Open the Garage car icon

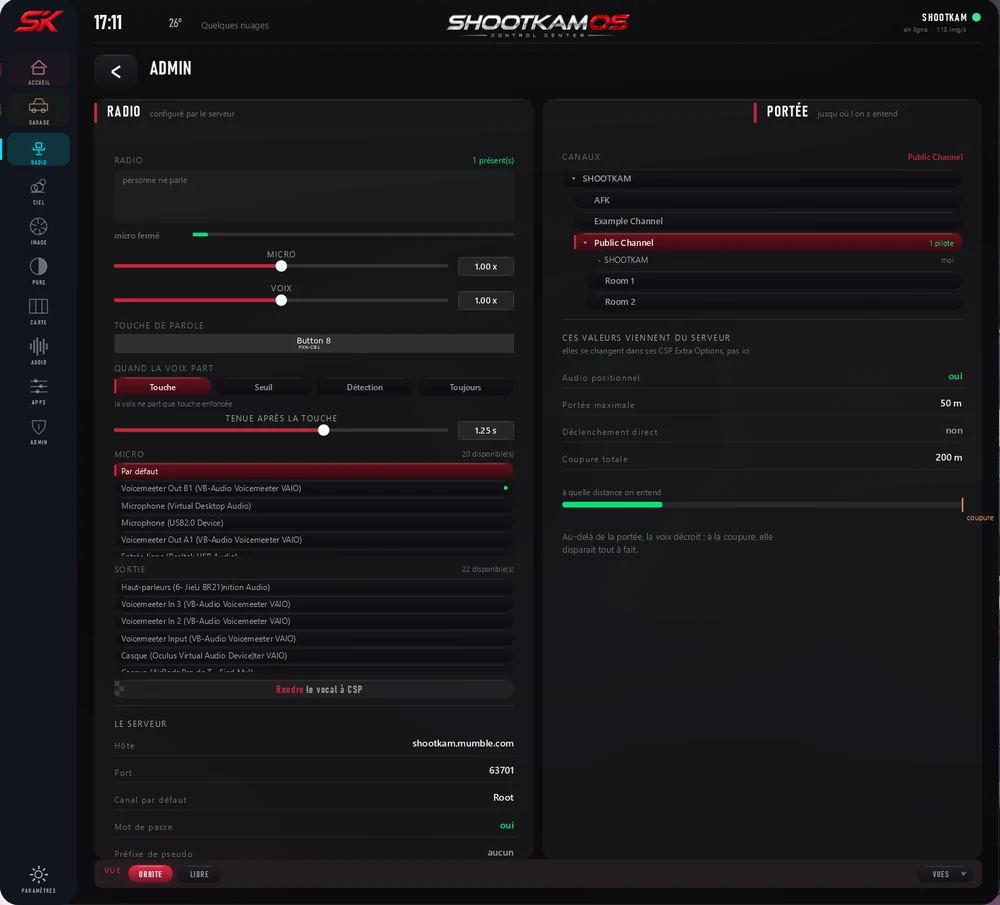click(38, 110)
